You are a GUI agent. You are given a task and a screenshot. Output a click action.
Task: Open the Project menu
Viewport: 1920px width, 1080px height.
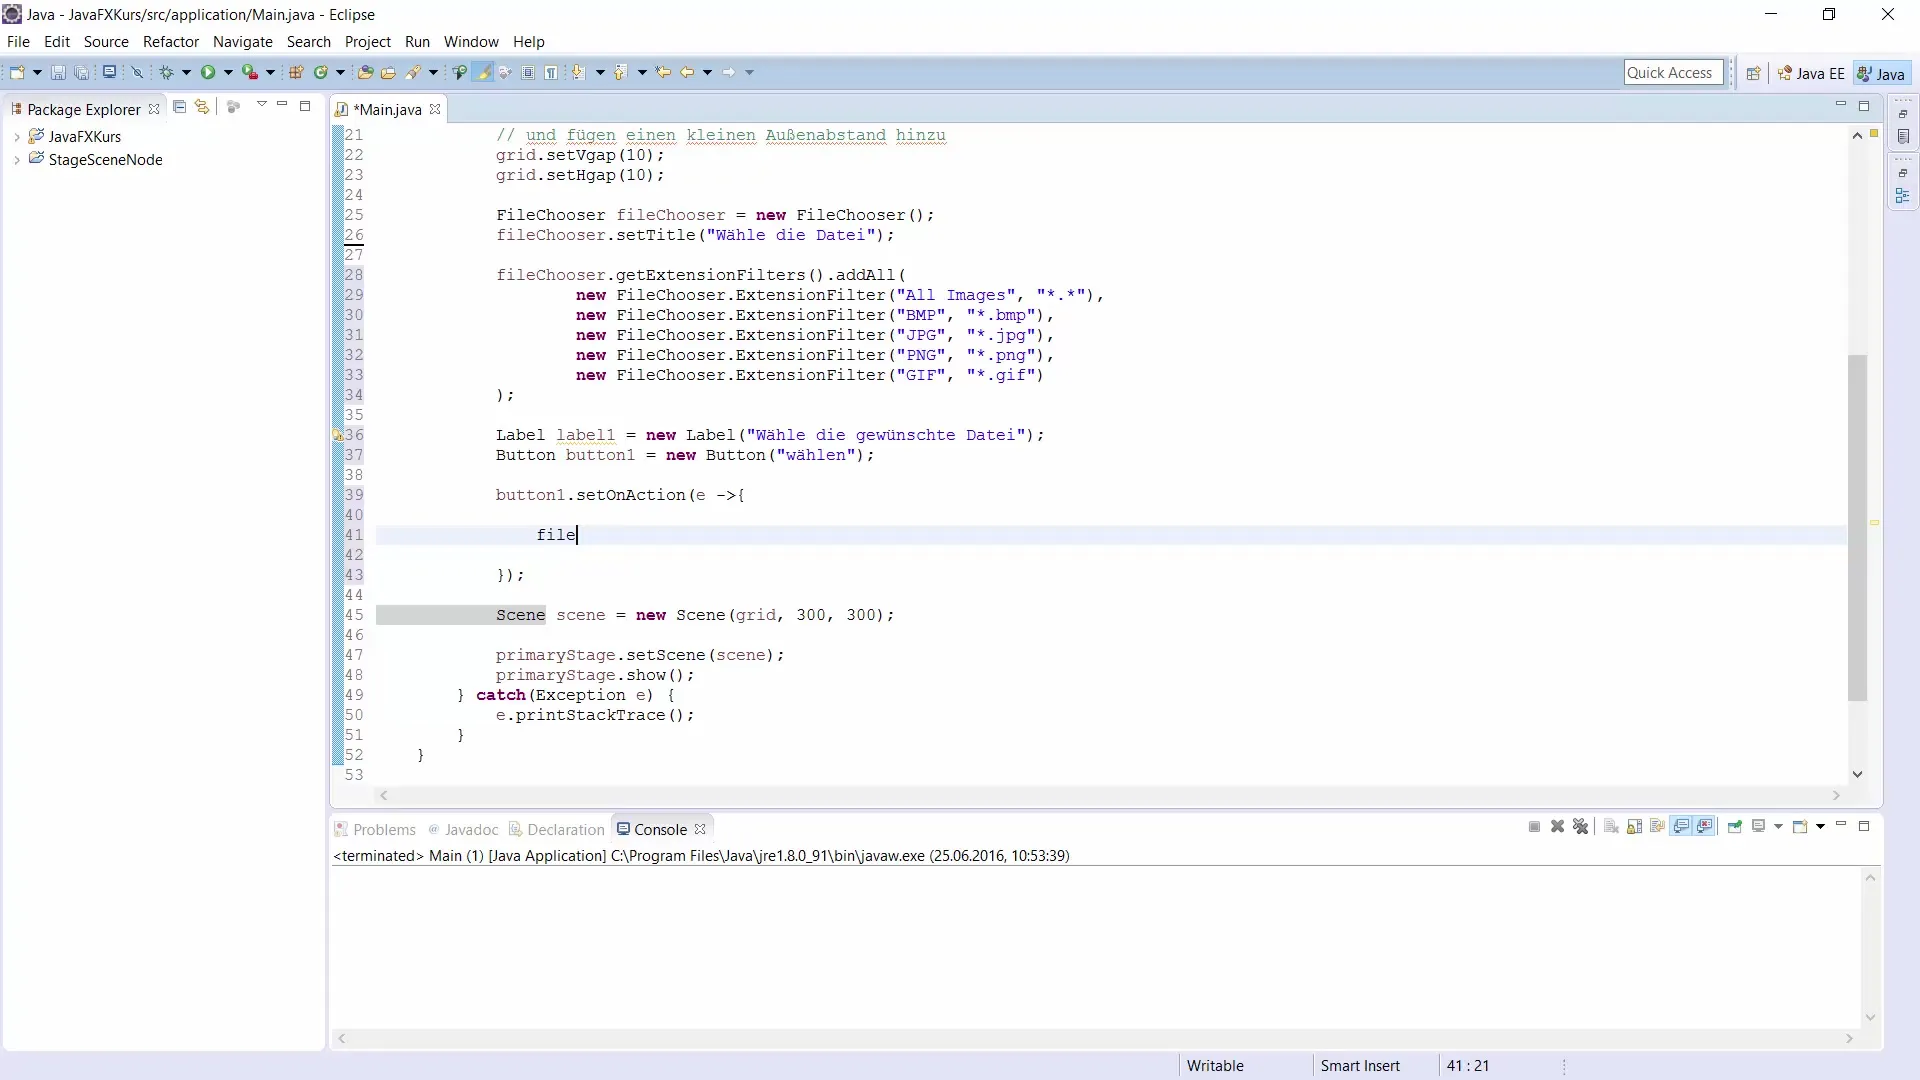pos(368,42)
